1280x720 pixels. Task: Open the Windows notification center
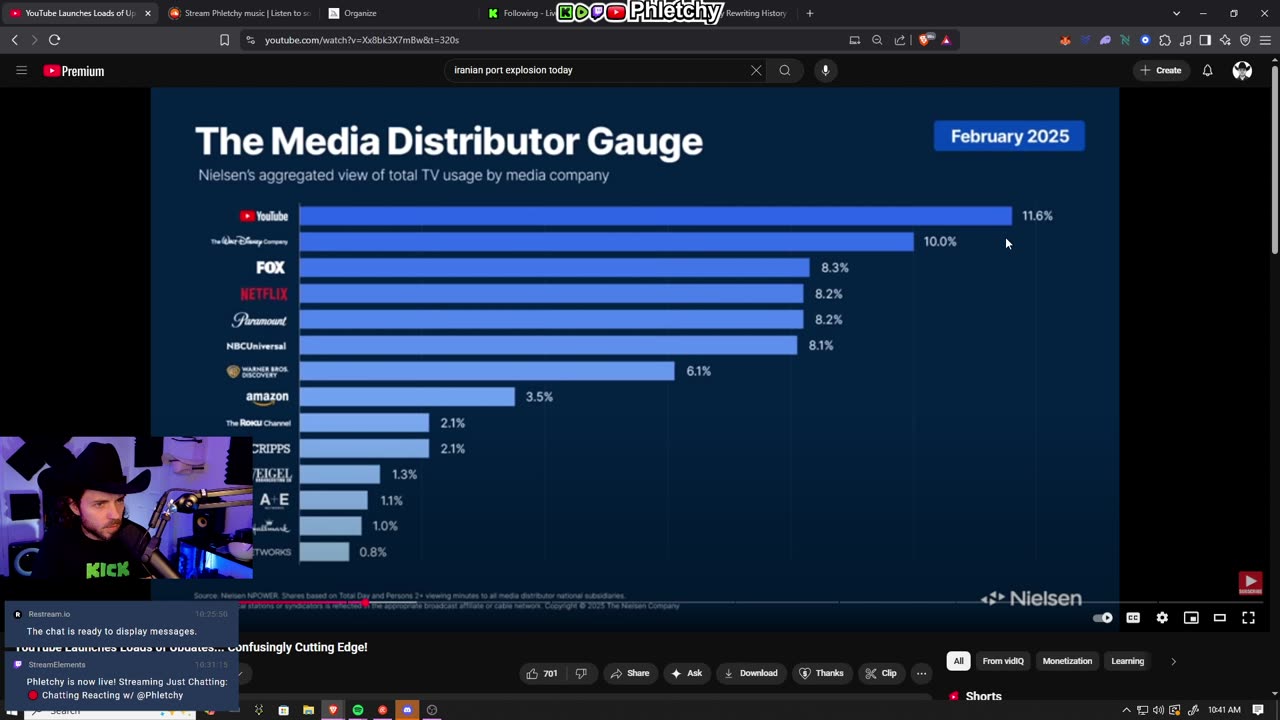pos(1259,710)
